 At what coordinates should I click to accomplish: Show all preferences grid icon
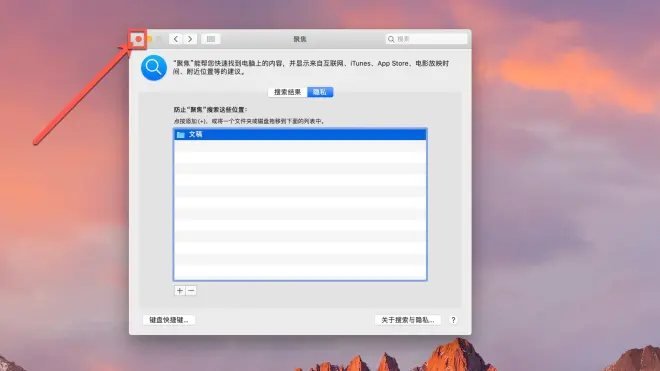click(x=211, y=39)
